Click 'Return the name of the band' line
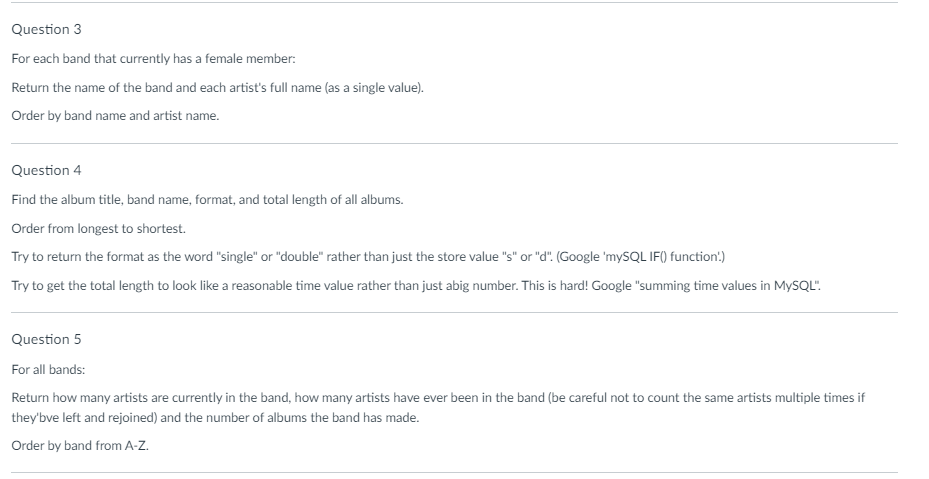 tap(217, 88)
